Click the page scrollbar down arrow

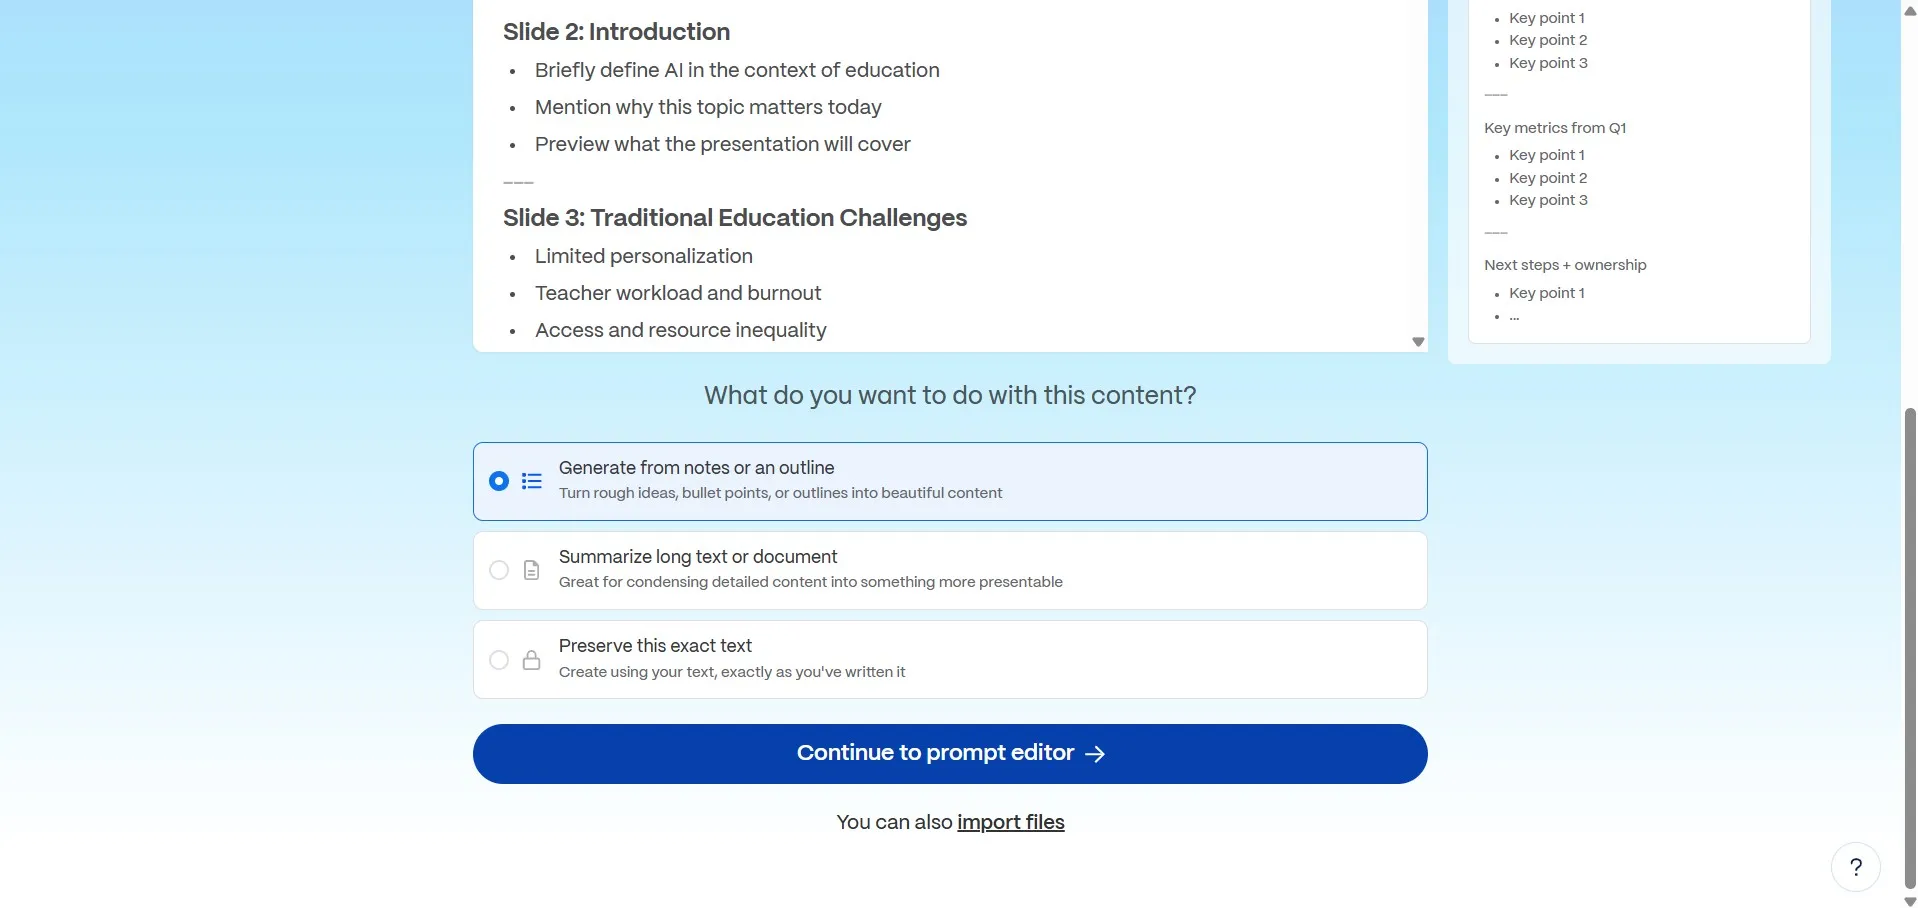click(x=1910, y=901)
